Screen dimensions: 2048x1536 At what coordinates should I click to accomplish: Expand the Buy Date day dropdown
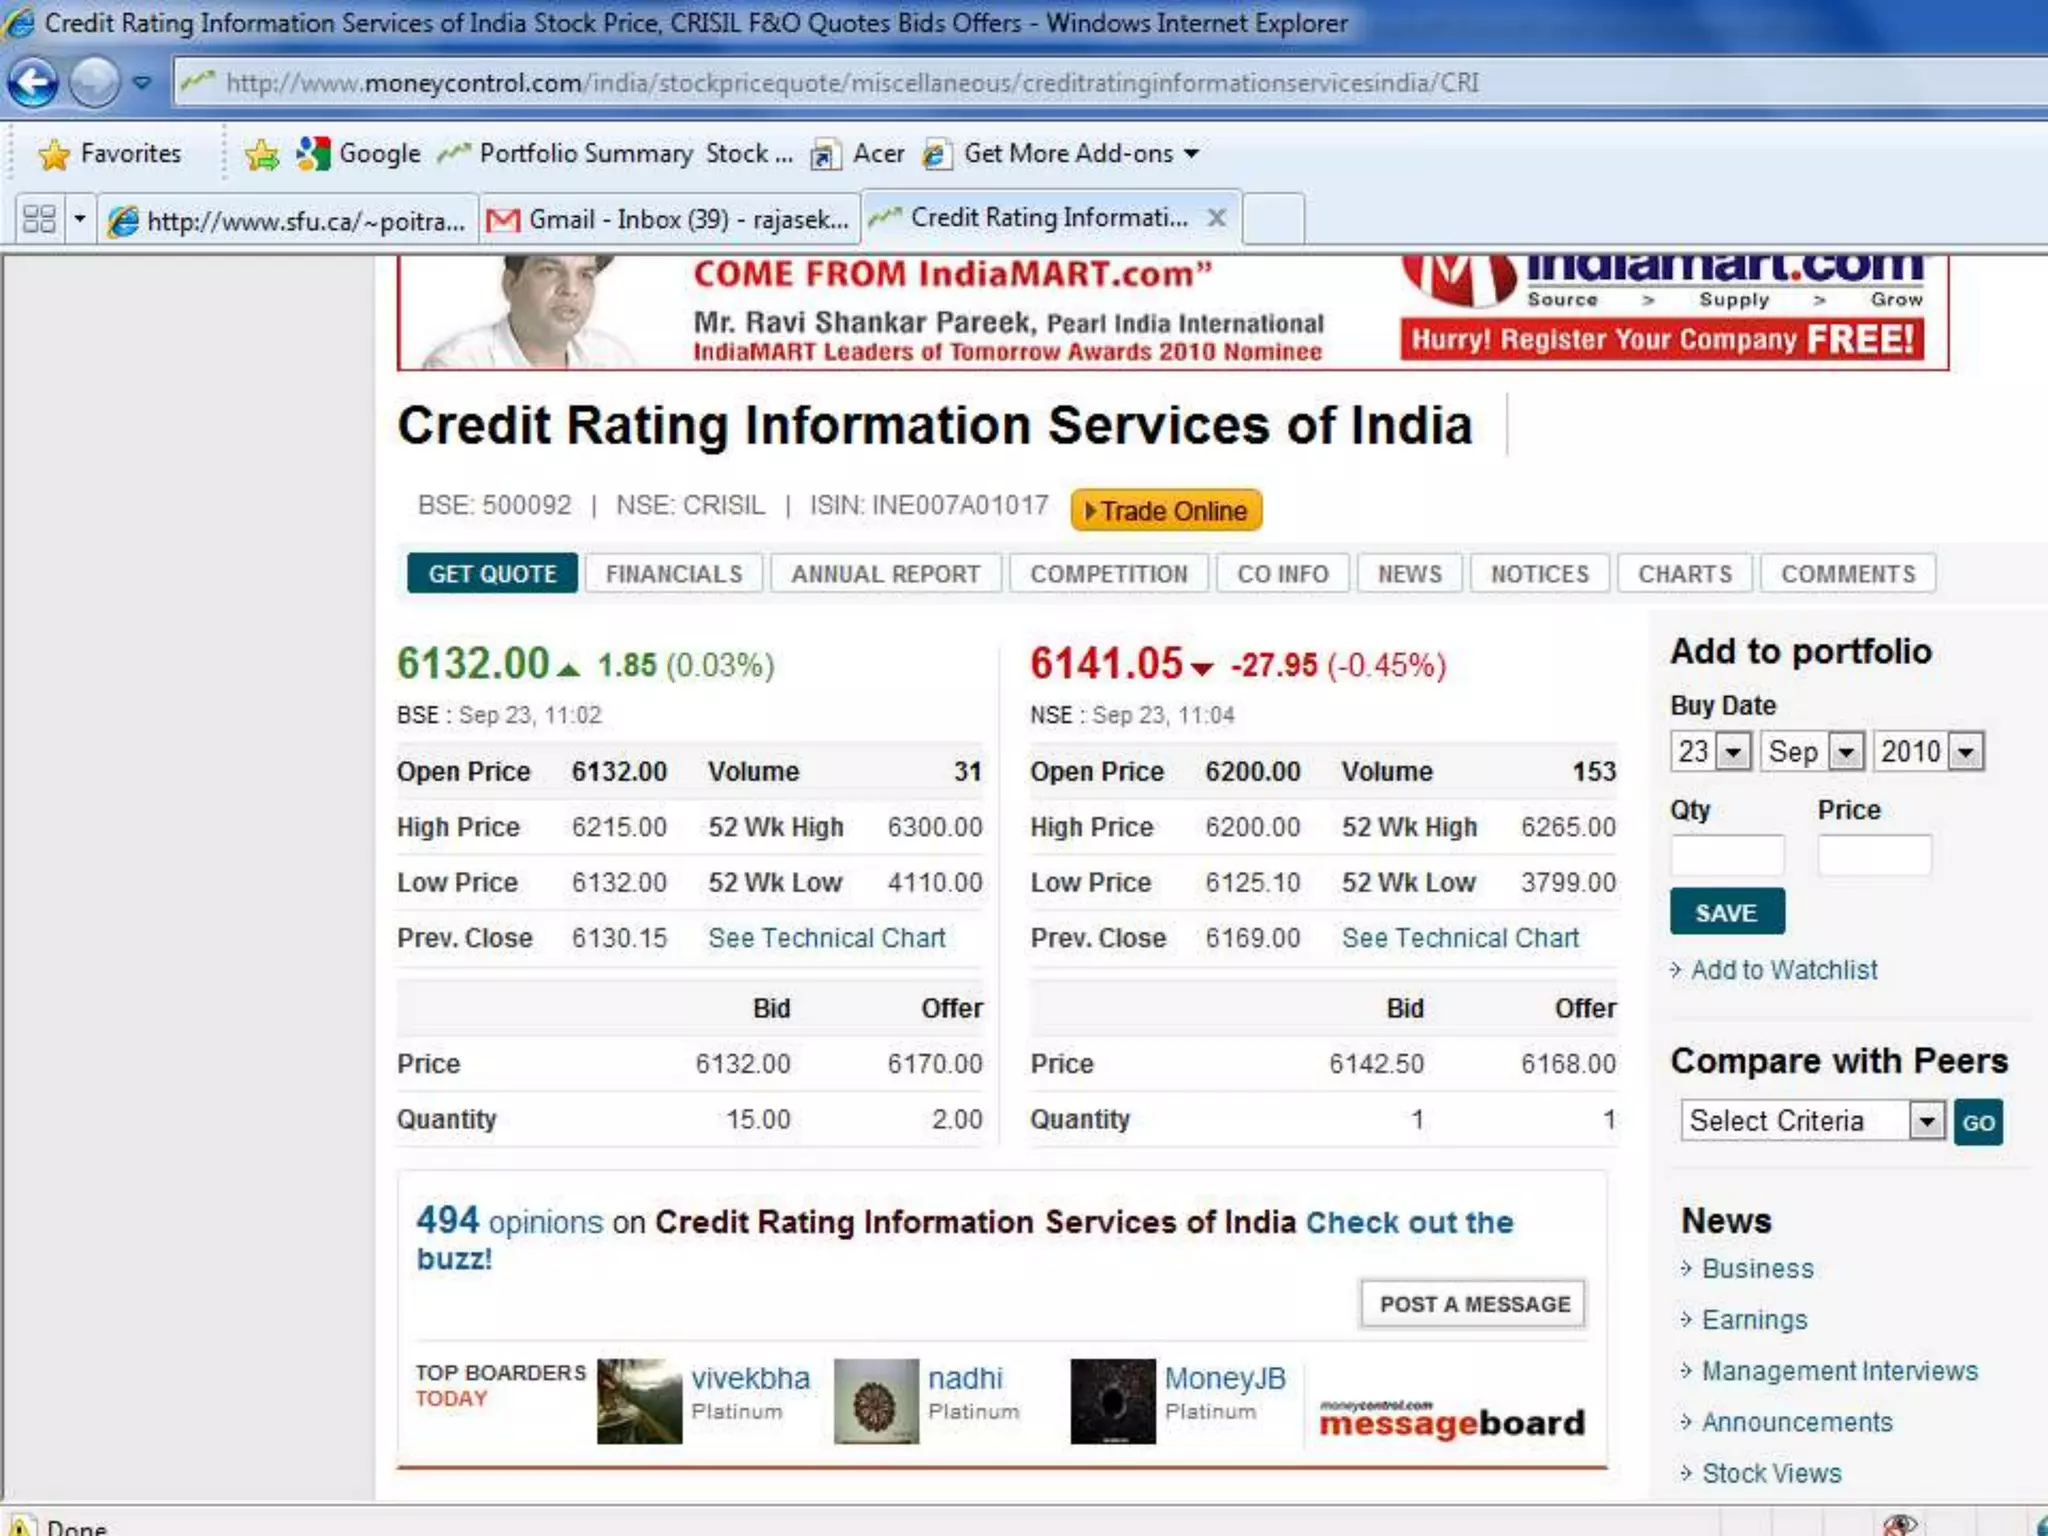click(x=1735, y=751)
